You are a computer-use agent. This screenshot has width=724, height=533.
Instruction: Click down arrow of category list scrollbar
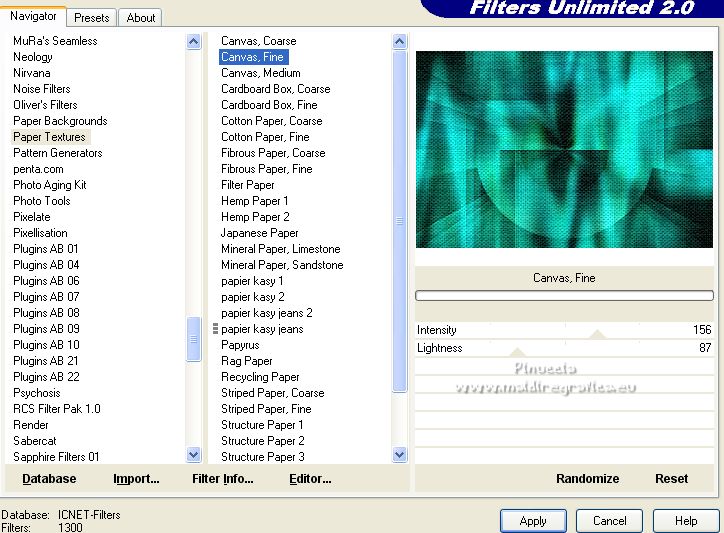[x=193, y=455]
